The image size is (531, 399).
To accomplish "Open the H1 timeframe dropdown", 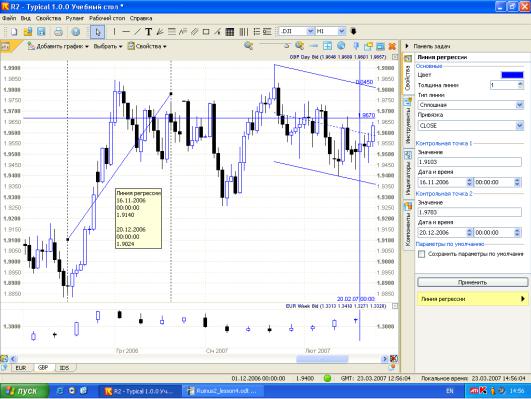I will 342,32.
